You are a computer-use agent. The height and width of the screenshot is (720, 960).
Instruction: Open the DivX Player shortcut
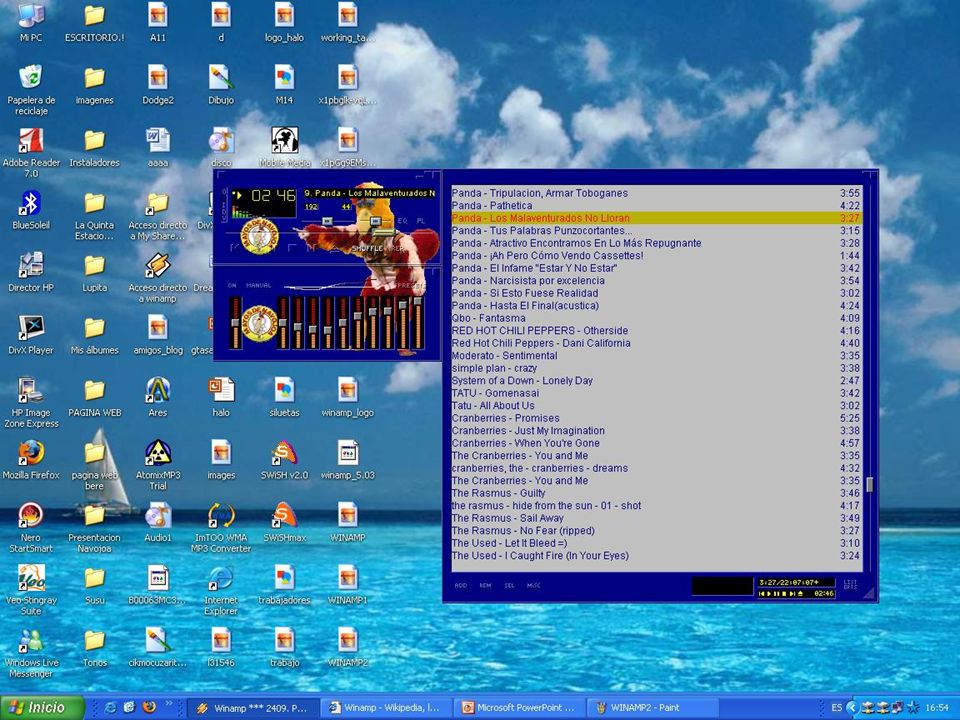point(31,335)
